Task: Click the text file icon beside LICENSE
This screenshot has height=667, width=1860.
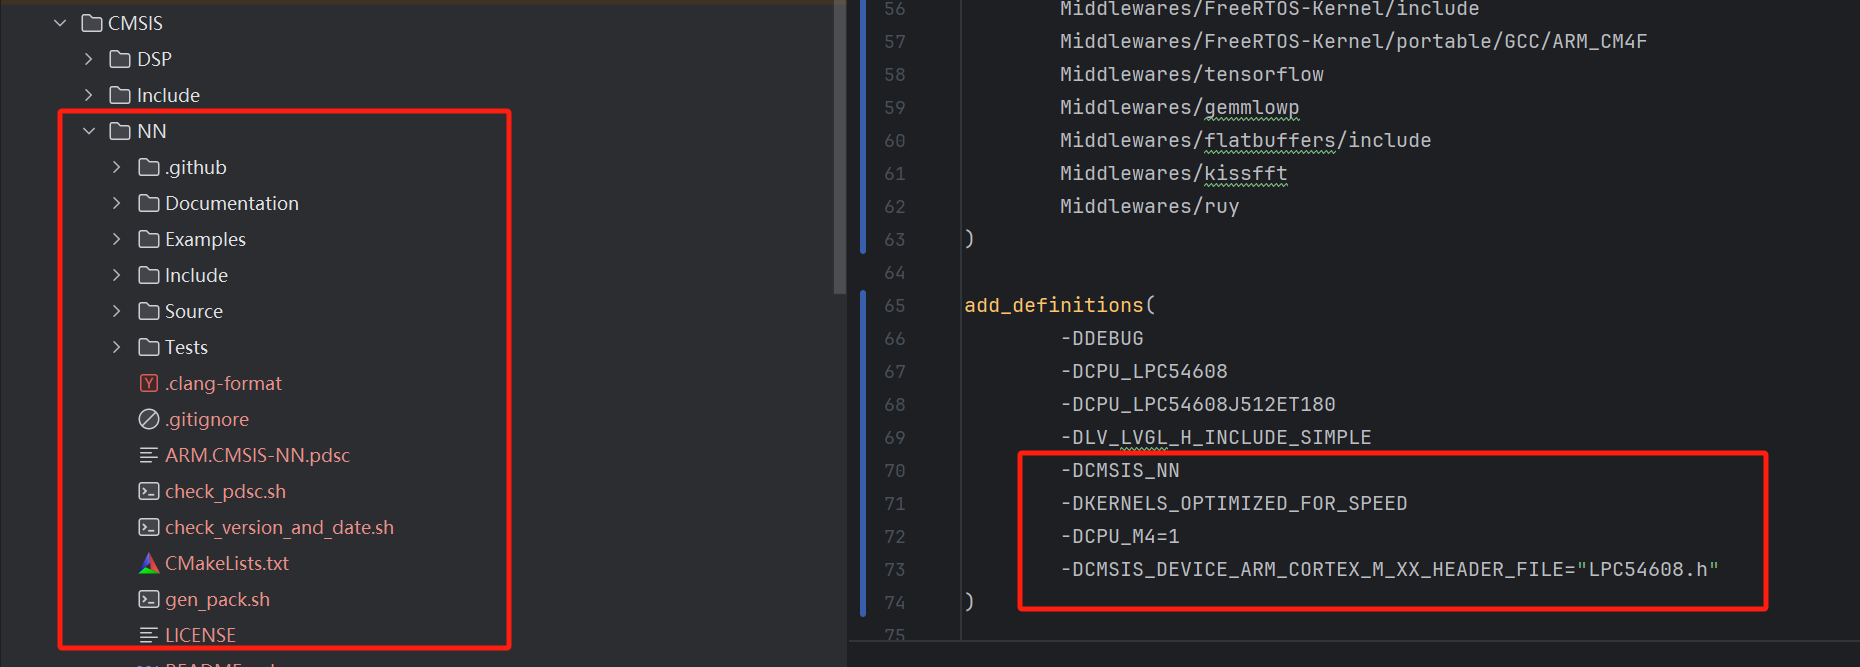Action: coord(149,636)
